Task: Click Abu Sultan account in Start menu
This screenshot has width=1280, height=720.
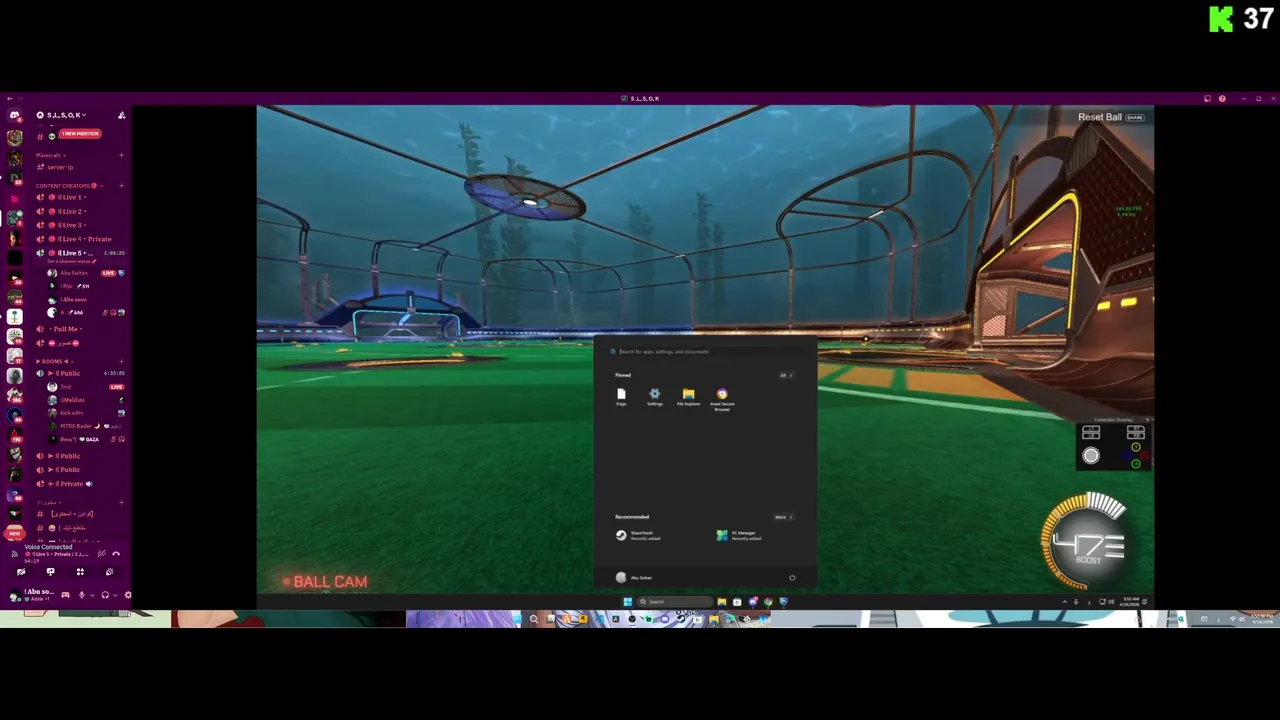Action: pos(634,577)
